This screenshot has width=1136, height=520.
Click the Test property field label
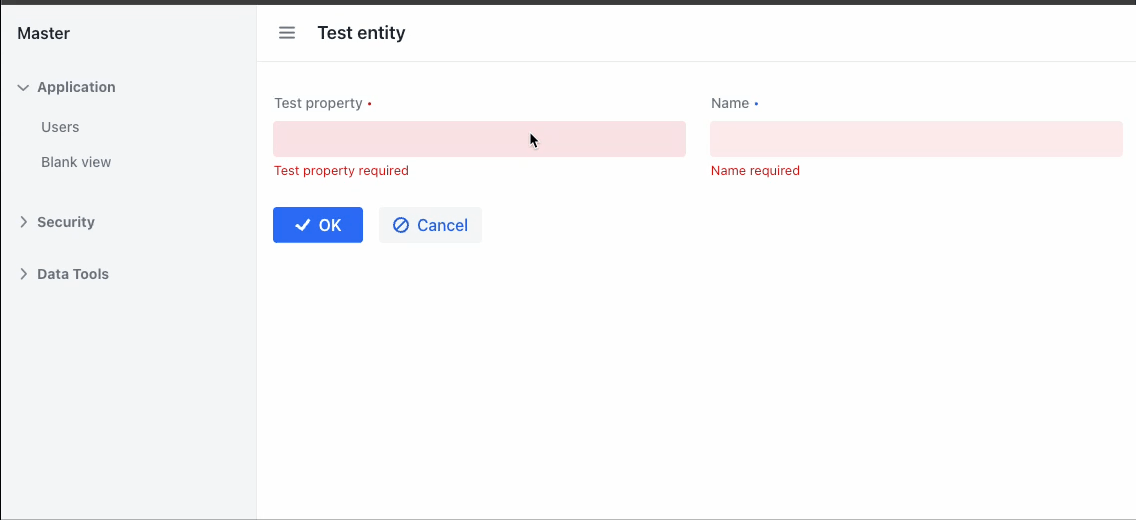pos(318,103)
